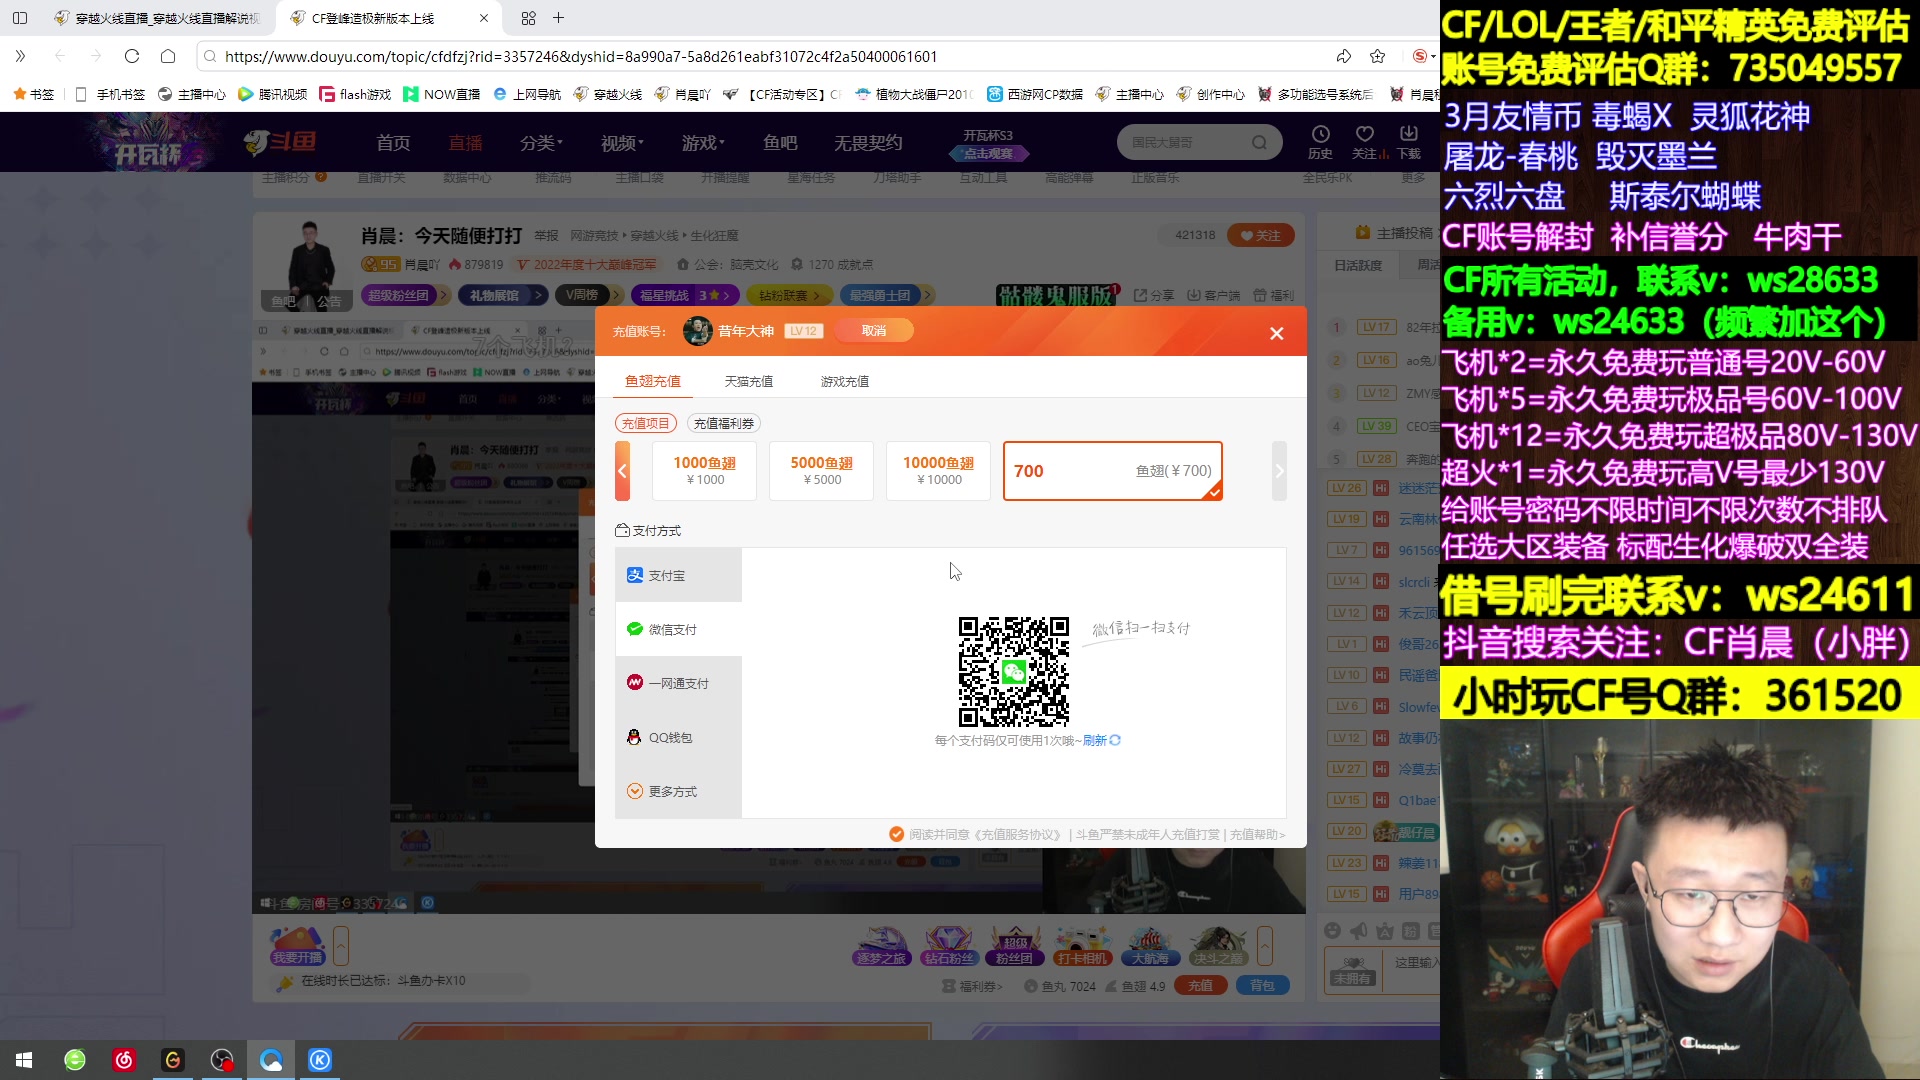Expand the 游戏 navigation dropdown
Image resolution: width=1920 pixels, height=1080 pixels.
coord(703,143)
